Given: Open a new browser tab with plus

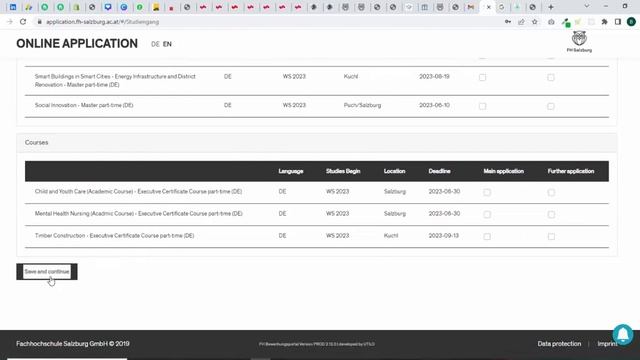Looking at the screenshot, I should point(551,7).
